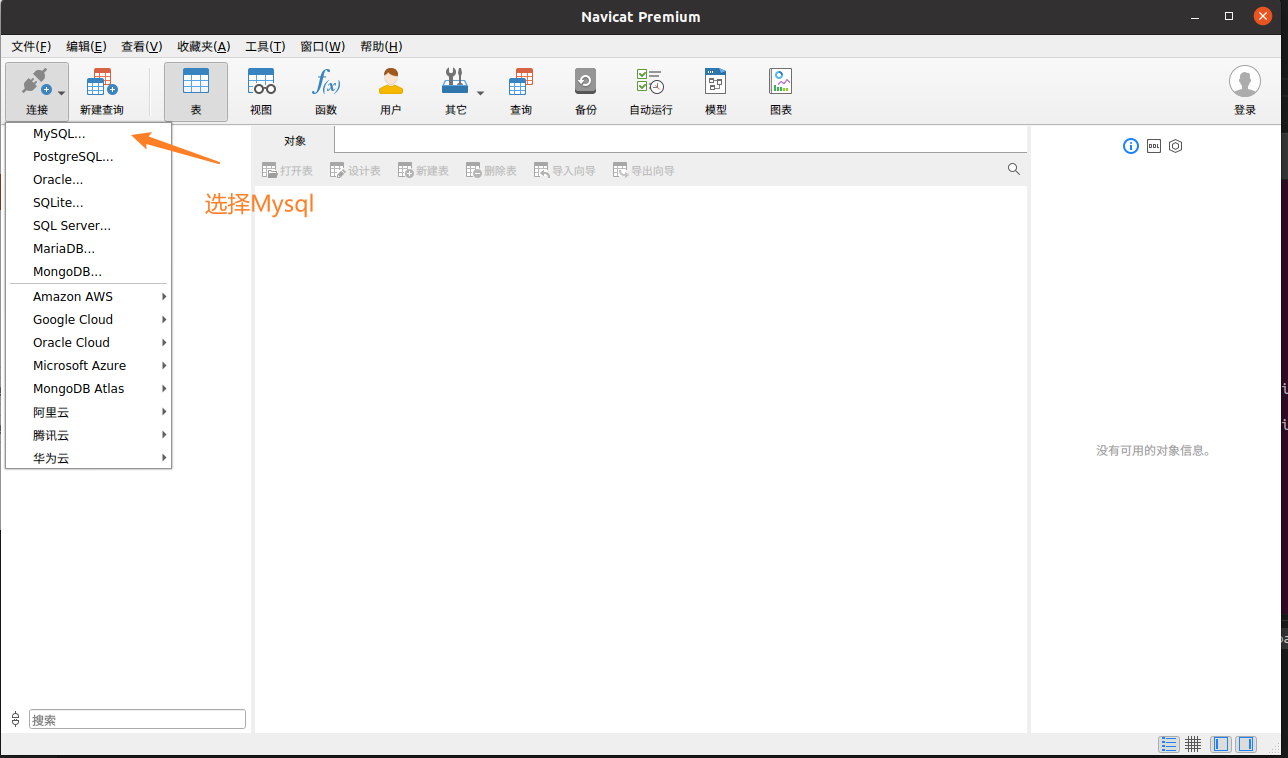Click the 登录 avatar icon
1288x758 pixels.
1245,82
